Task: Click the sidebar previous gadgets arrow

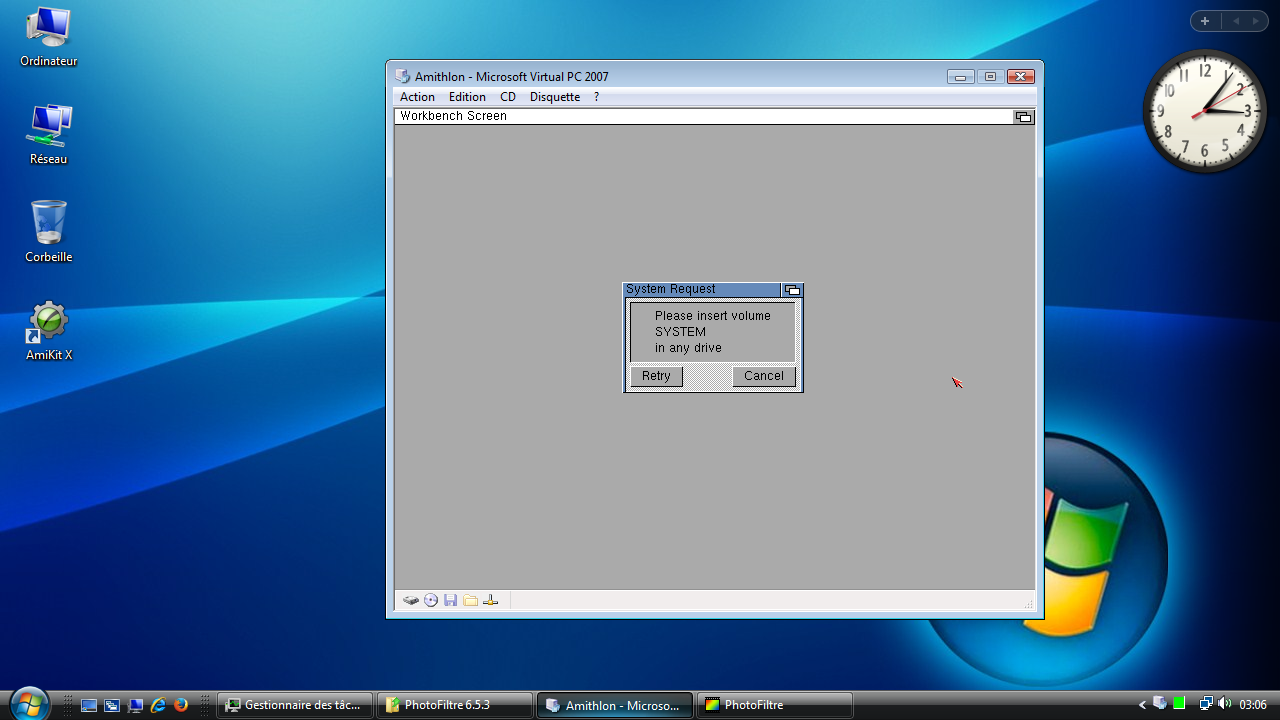Action: tap(1235, 21)
